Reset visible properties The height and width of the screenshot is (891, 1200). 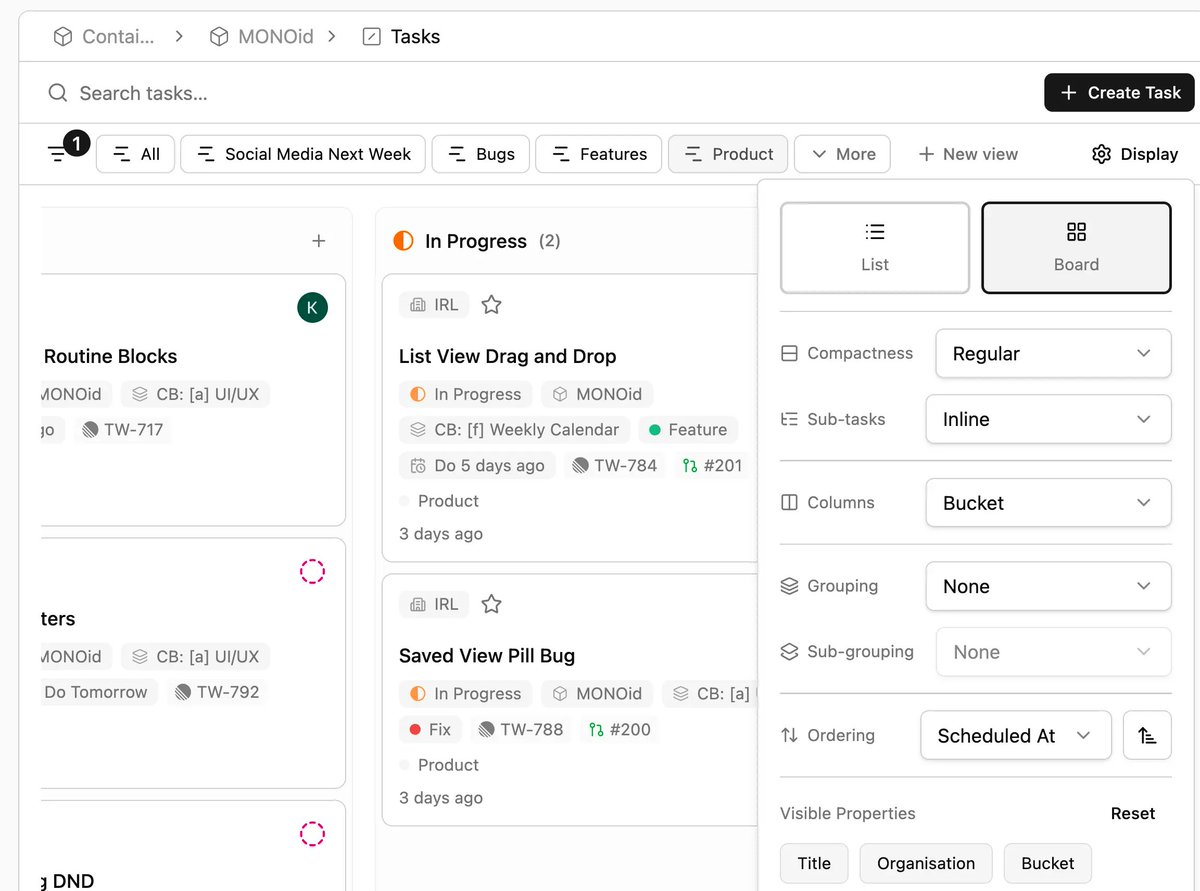(1133, 813)
